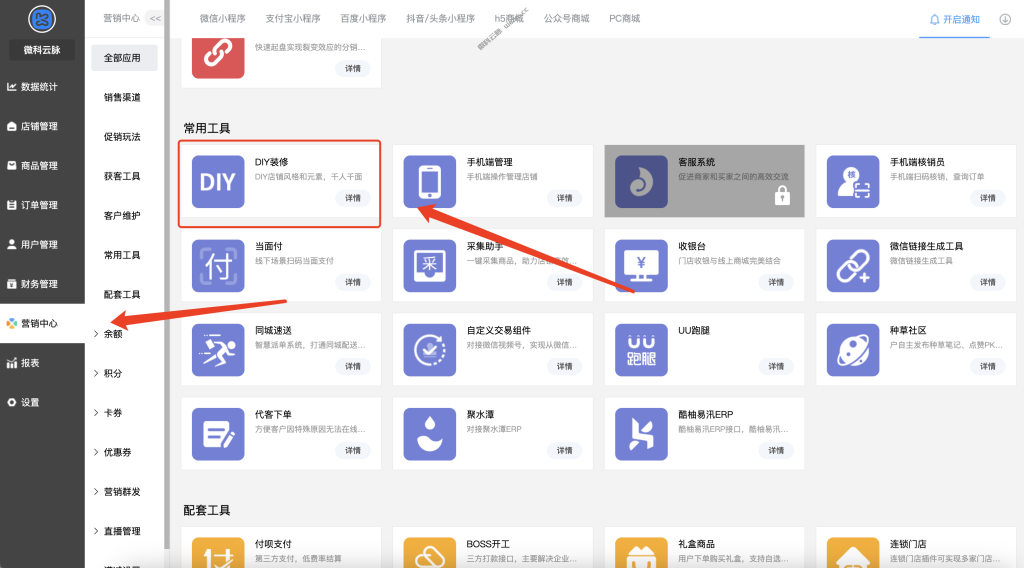Viewport: 1024px width, 568px height.
Task: Open 报表 in main sidebar
Action: point(42,363)
